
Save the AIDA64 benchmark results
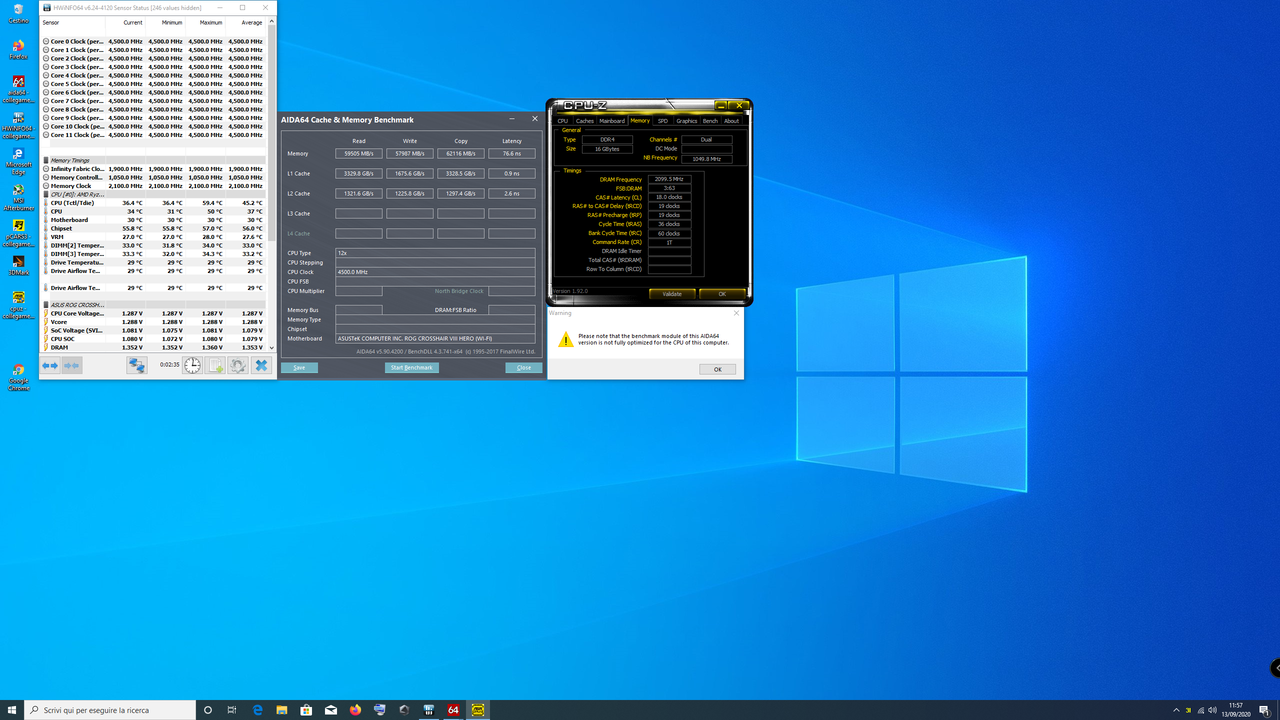tap(299, 367)
